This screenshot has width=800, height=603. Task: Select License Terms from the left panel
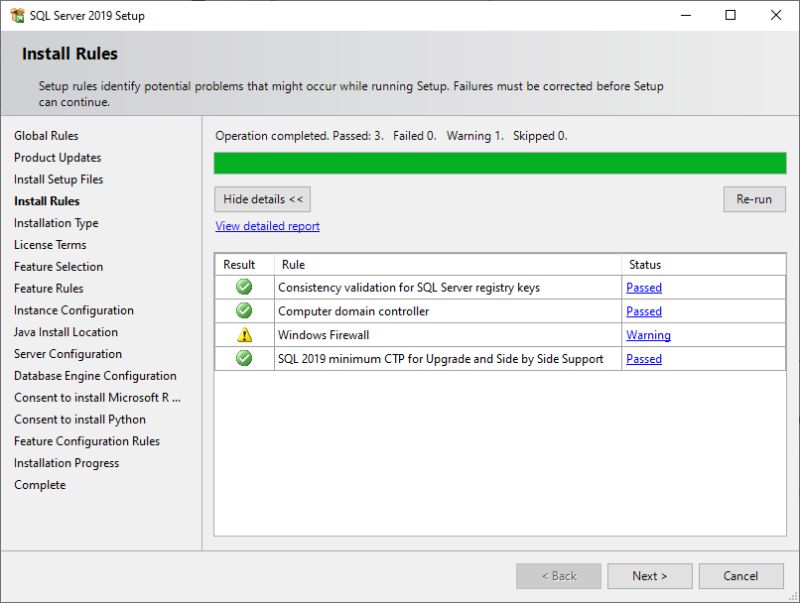coord(50,244)
